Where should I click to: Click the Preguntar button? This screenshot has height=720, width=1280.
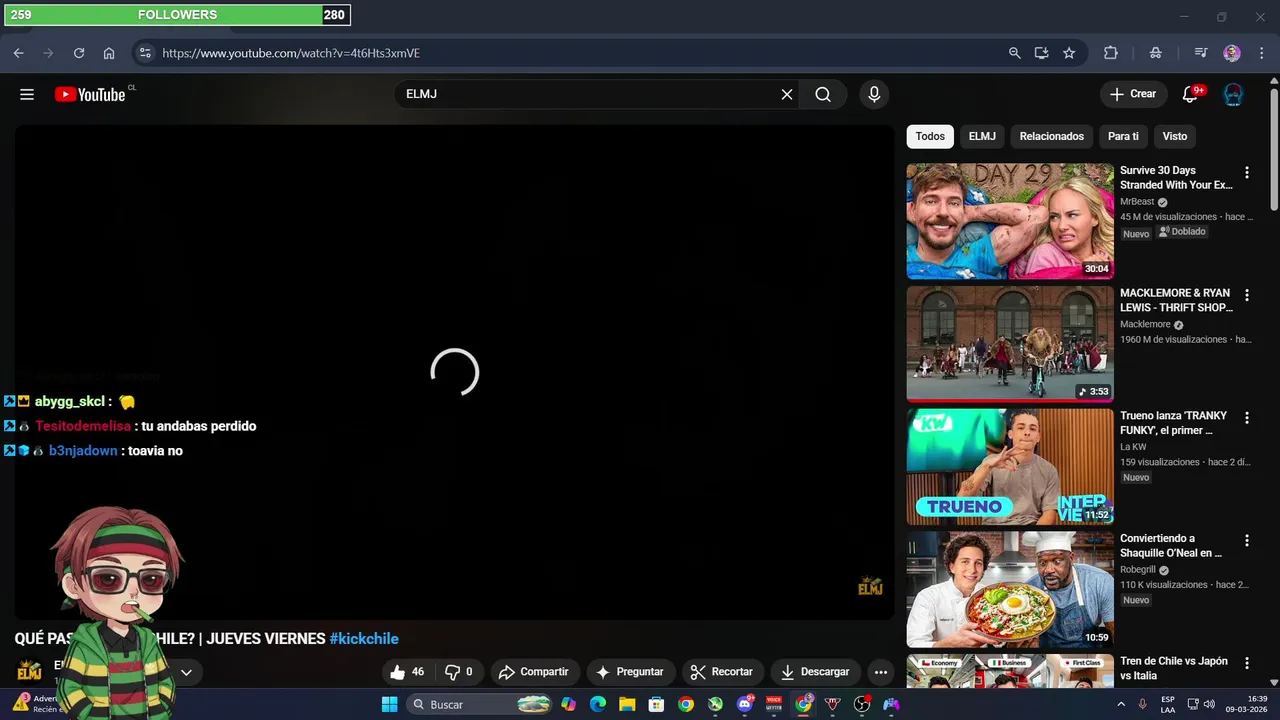click(630, 672)
